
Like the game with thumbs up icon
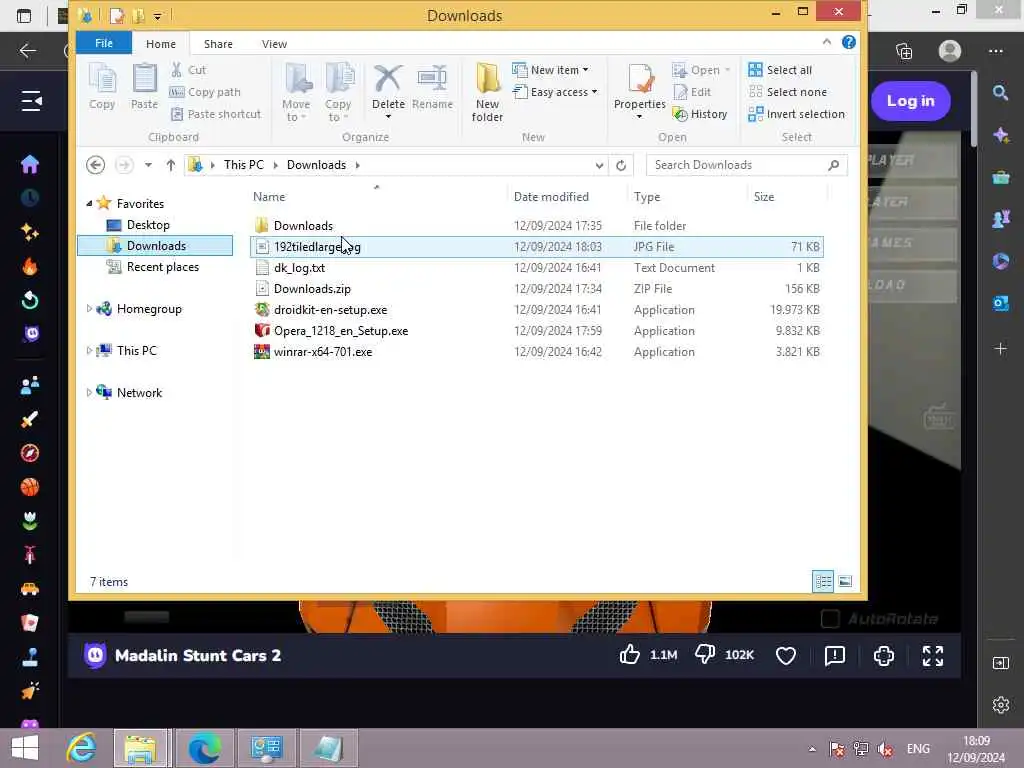tap(630, 655)
